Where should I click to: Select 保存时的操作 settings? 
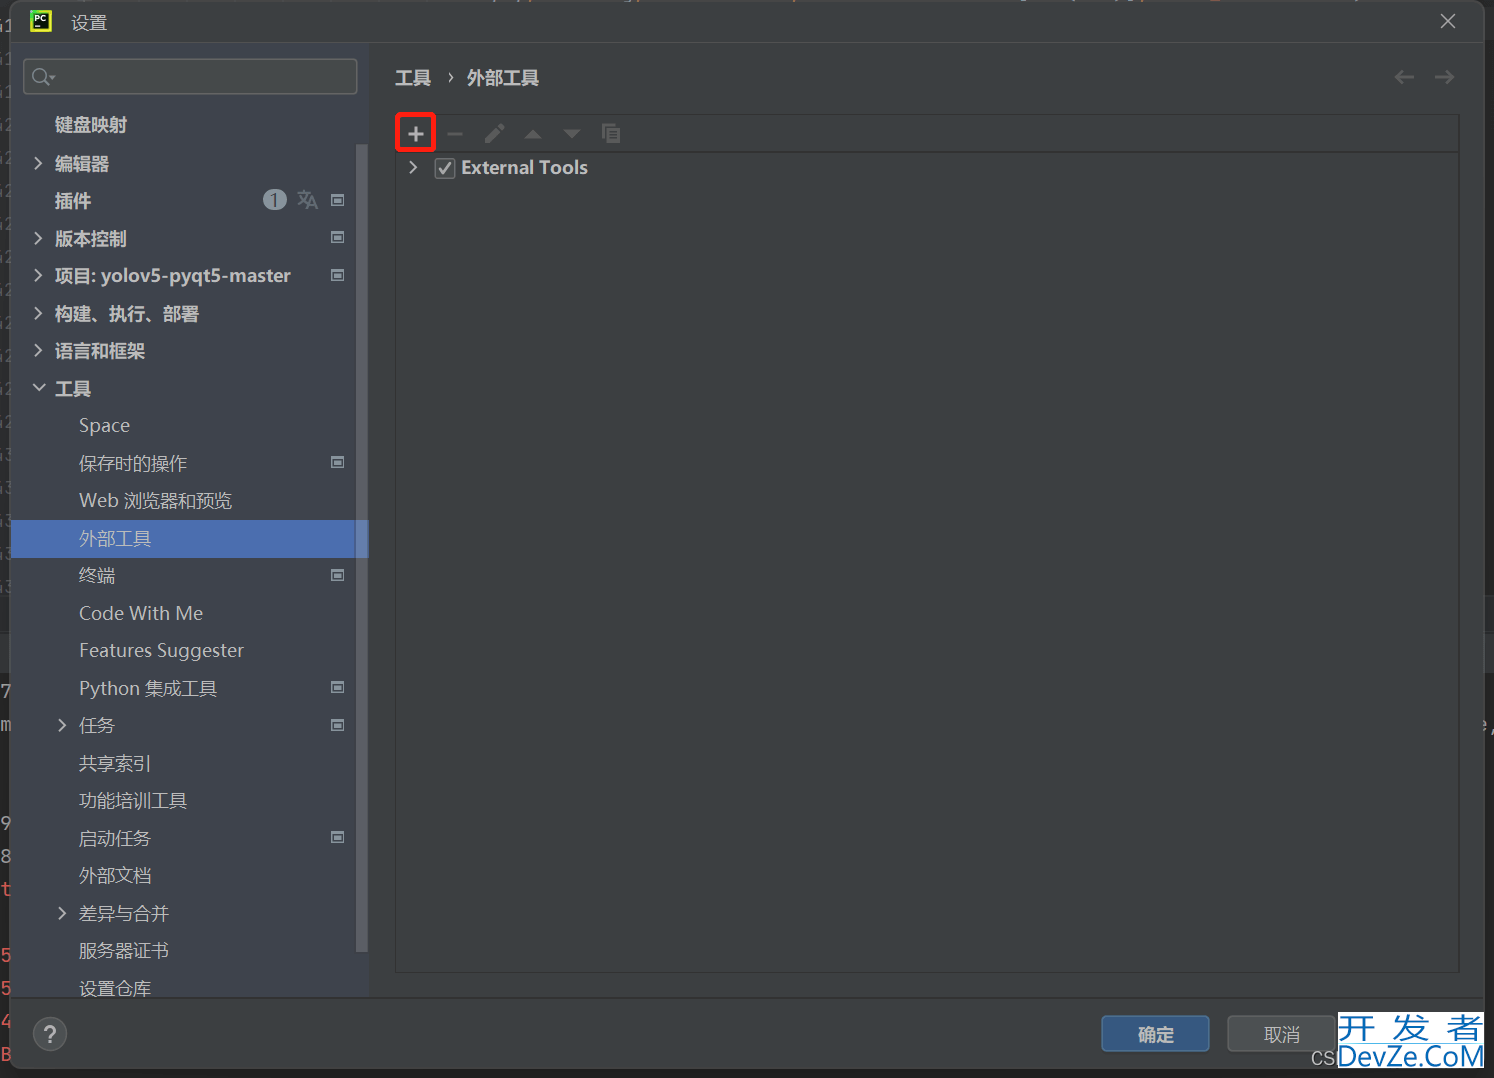point(133,463)
